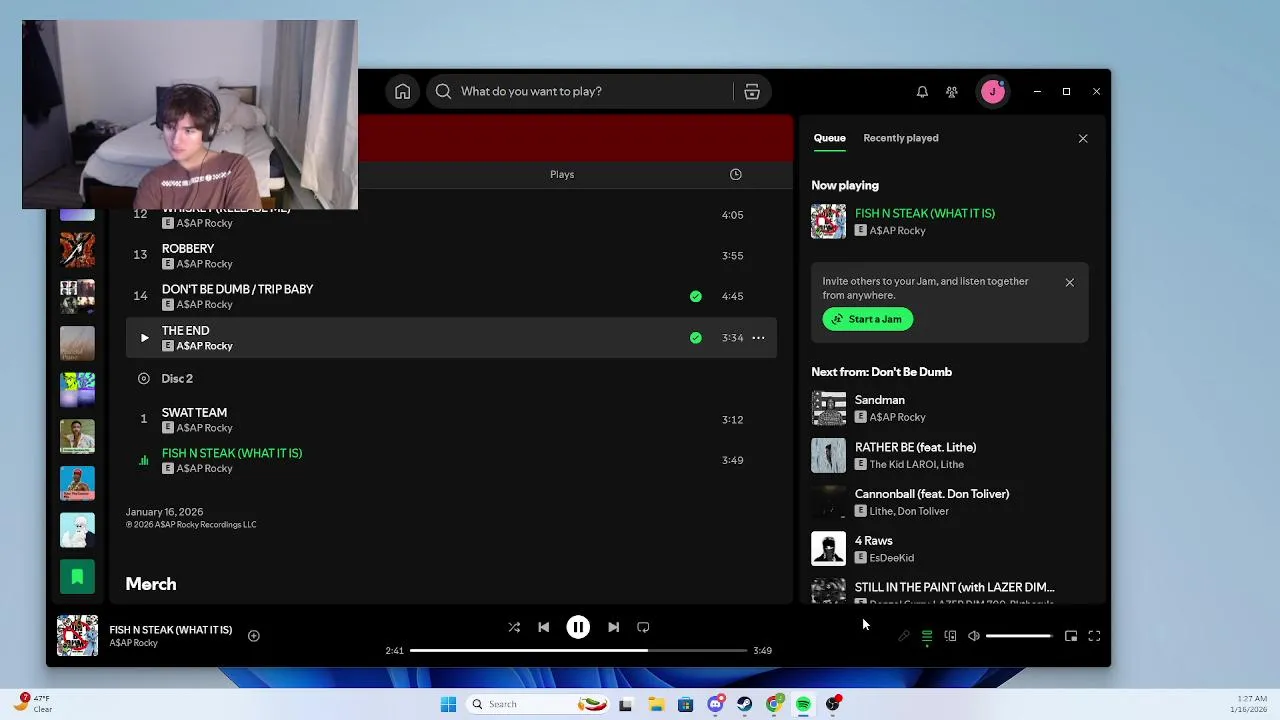Open OBS Studio from taskbar
The image size is (1280, 720).
(833, 704)
